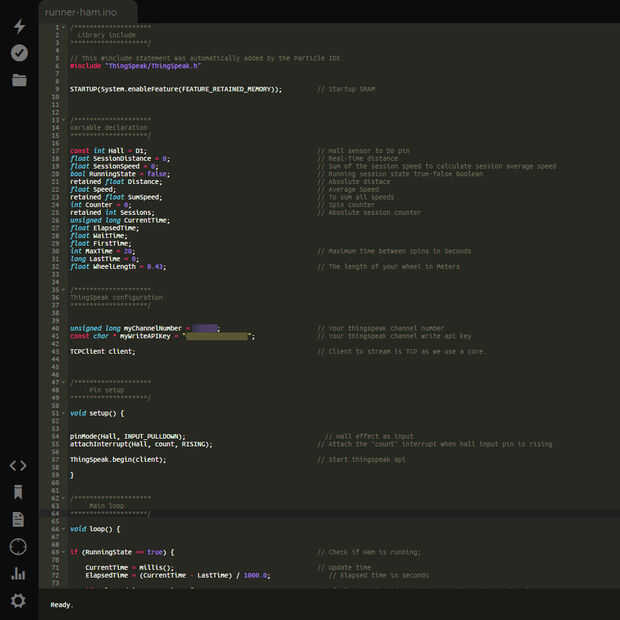Click the attachInterrupt(Hall, count, RISING) line
This screenshot has width=620, height=620.
click(x=141, y=444)
